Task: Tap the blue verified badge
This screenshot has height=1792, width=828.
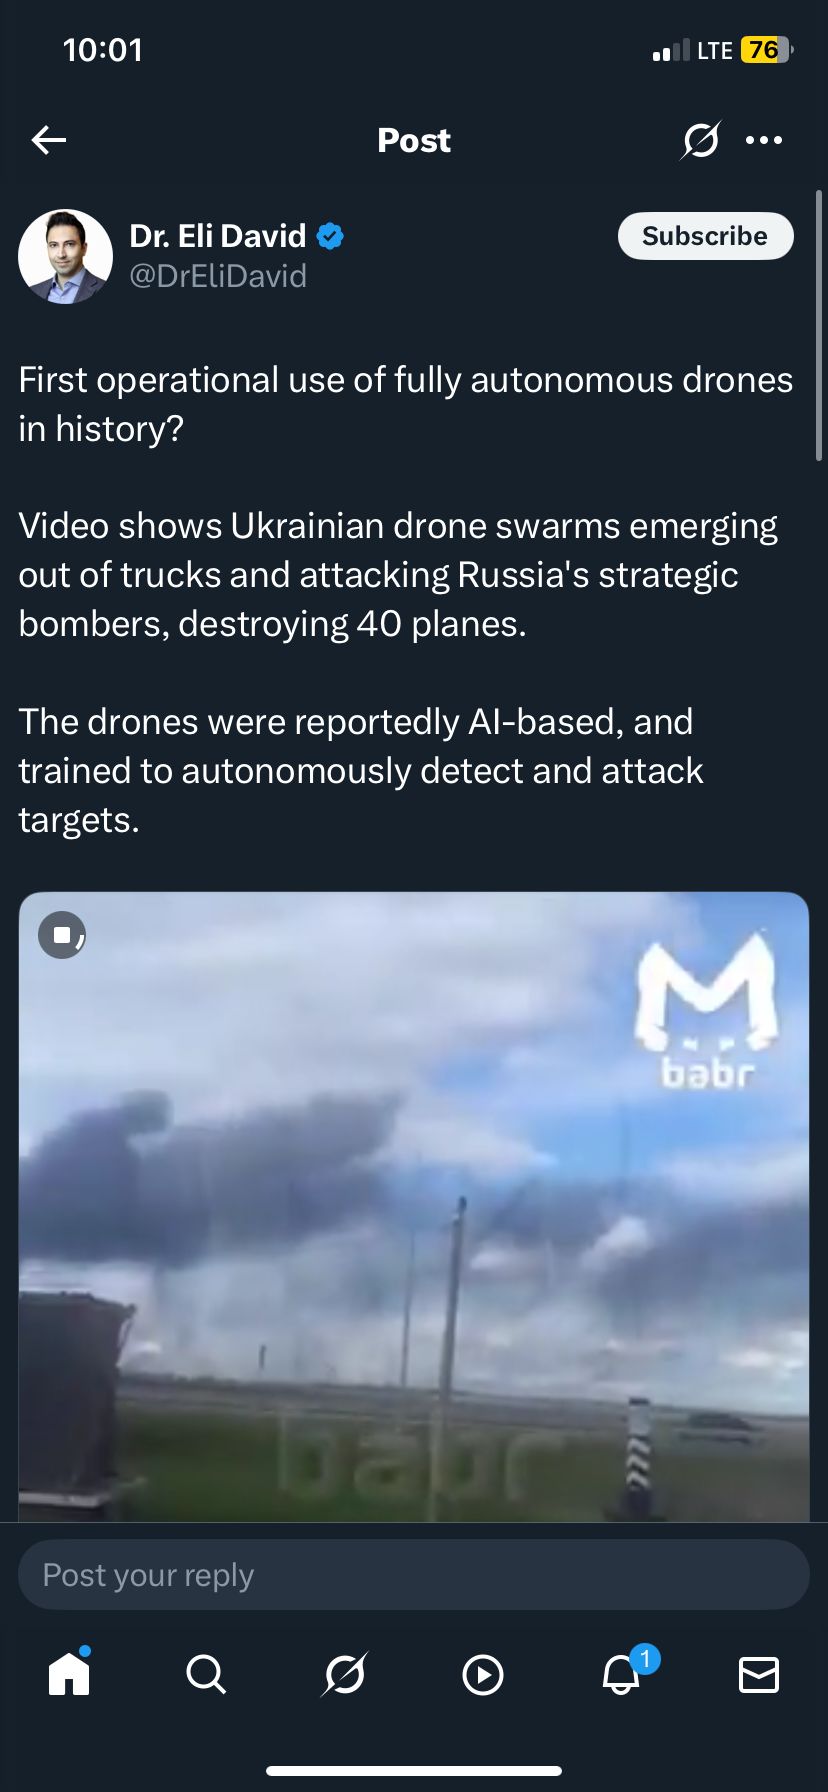Action: point(330,236)
